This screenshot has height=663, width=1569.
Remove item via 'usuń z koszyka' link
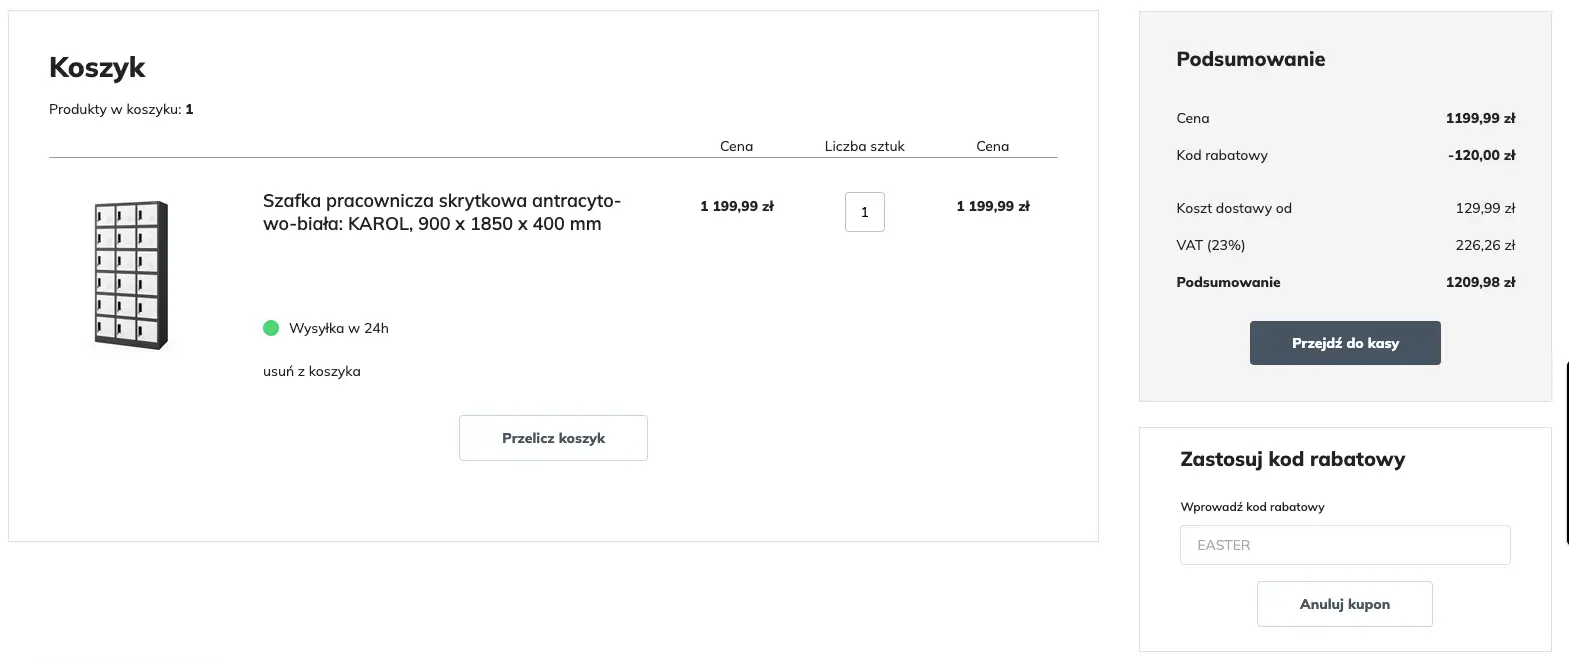tap(311, 371)
